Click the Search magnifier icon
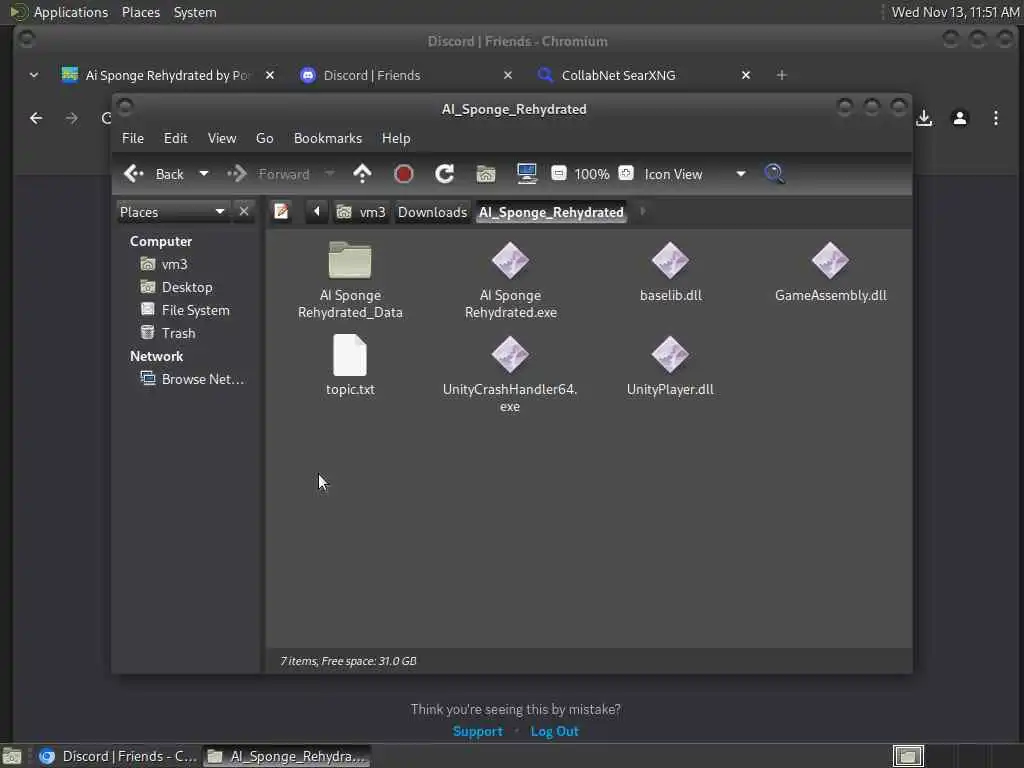Image resolution: width=1024 pixels, height=768 pixels. [x=775, y=174]
